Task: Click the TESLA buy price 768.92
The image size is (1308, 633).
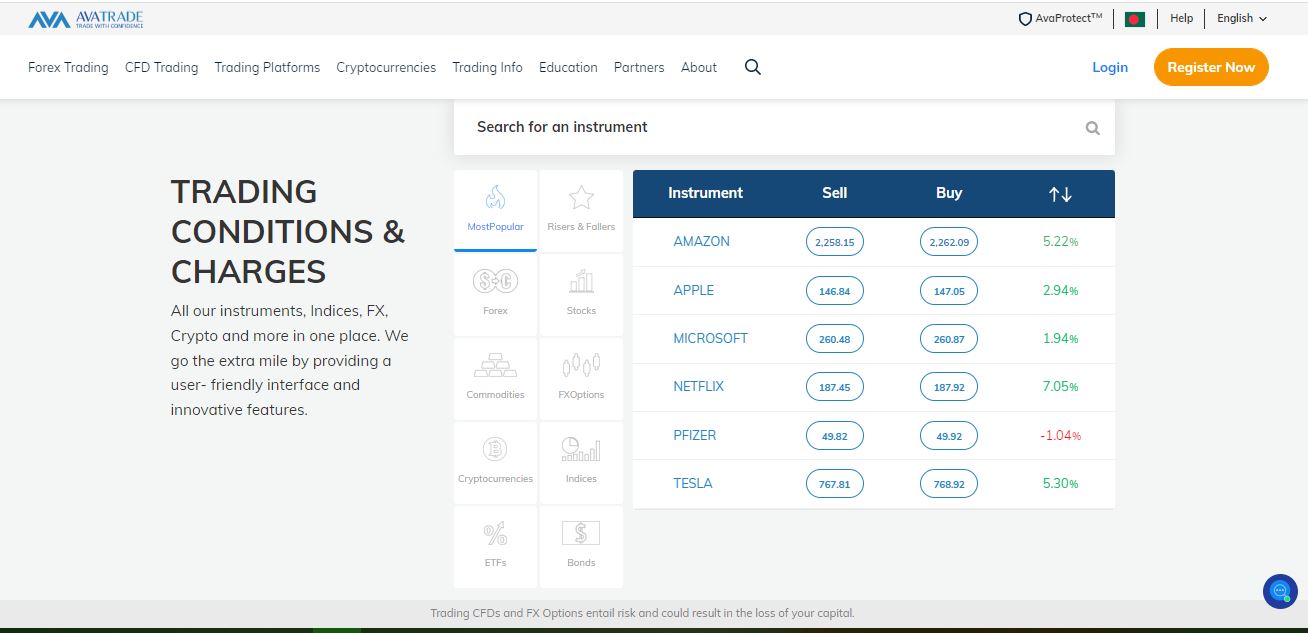Action: click(x=949, y=484)
